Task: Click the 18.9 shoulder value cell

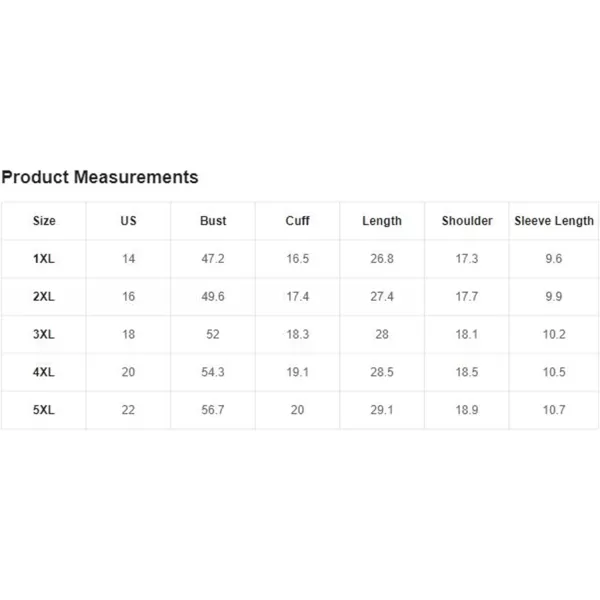Action: coord(467,410)
